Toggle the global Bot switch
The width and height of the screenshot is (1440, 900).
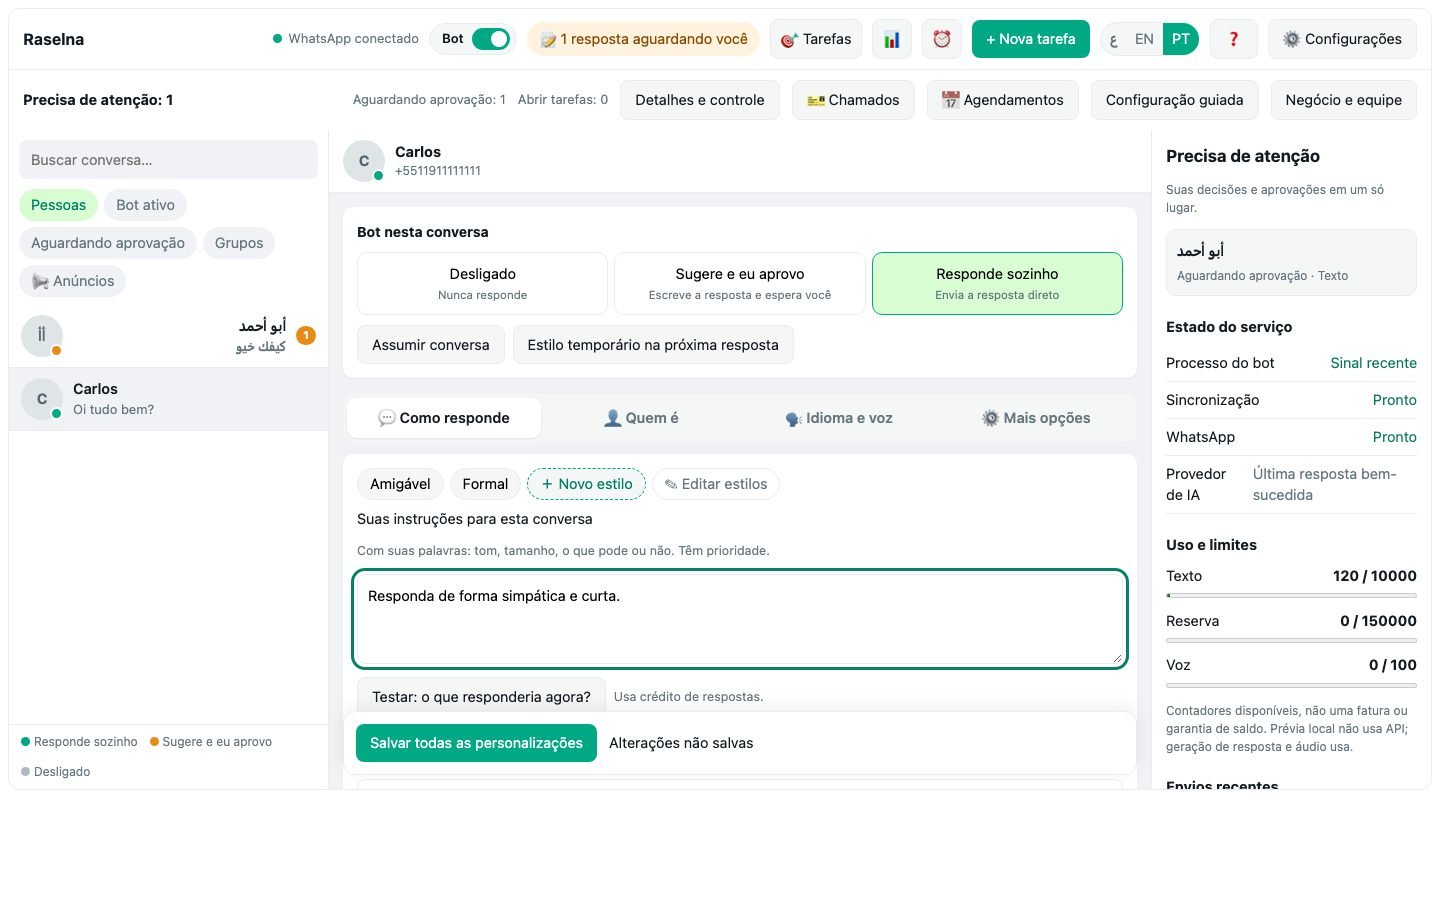click(490, 39)
